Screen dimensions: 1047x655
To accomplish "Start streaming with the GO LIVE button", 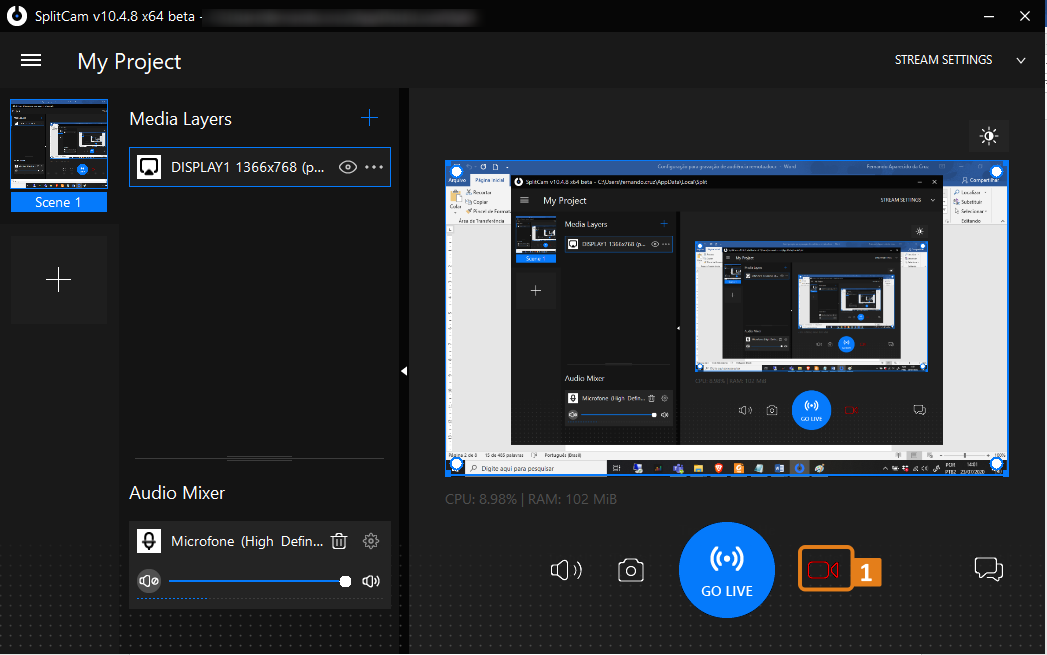I will 726,570.
